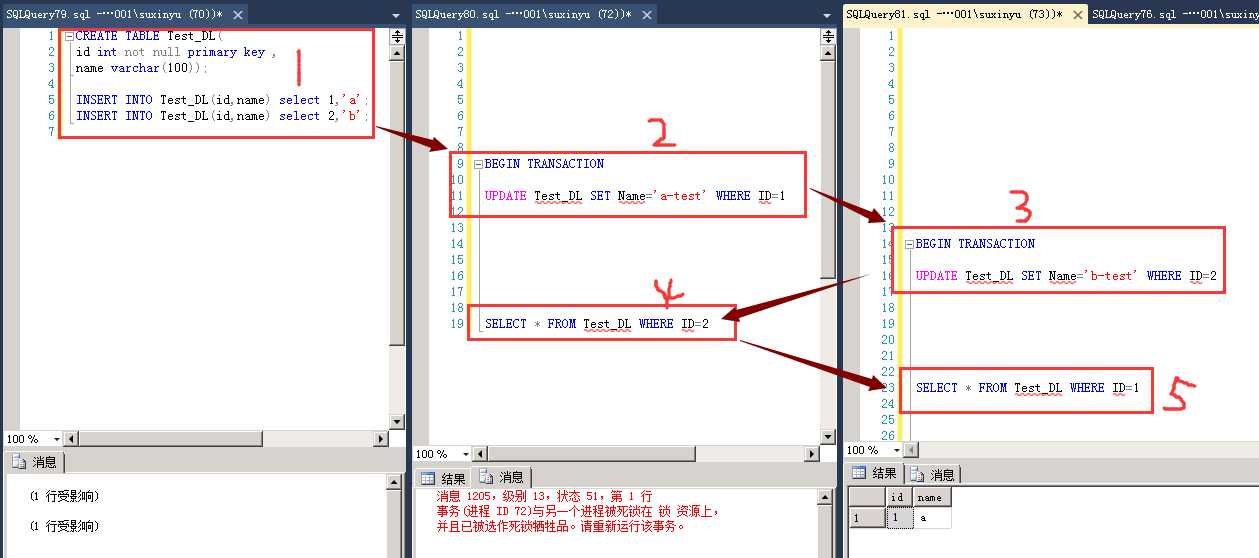Click scroll-left arrow in SQLQuery79 horizontal scrollbar
This screenshot has width=1259, height=558.
coord(72,439)
